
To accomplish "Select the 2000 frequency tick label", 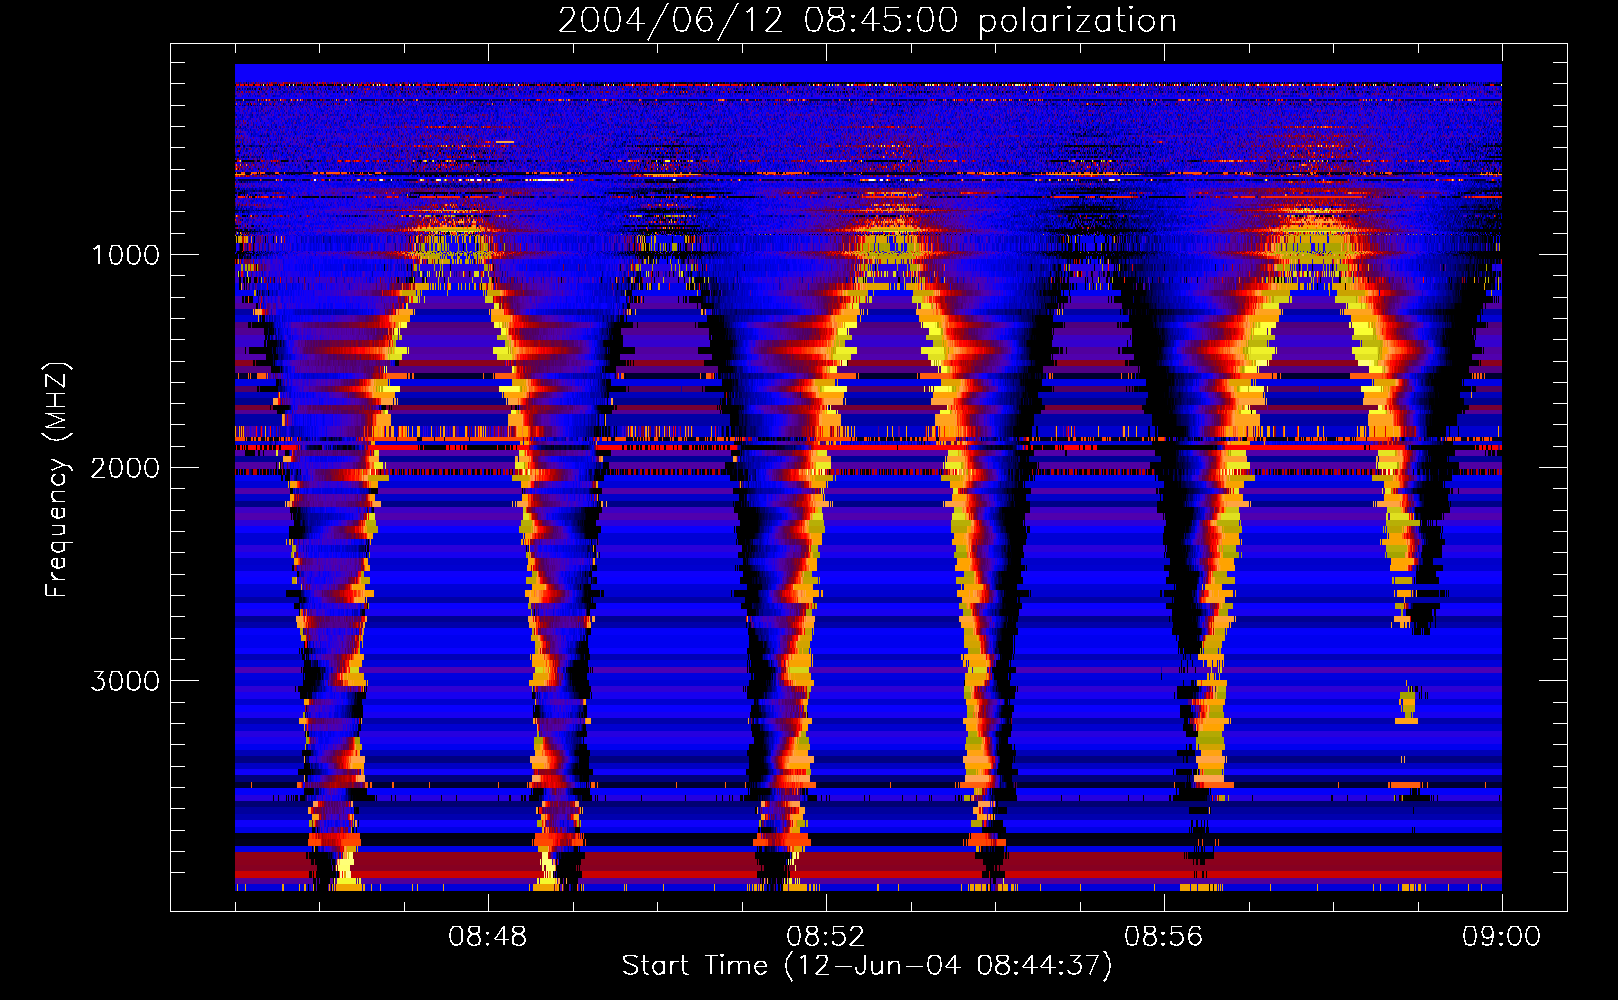I will [125, 468].
